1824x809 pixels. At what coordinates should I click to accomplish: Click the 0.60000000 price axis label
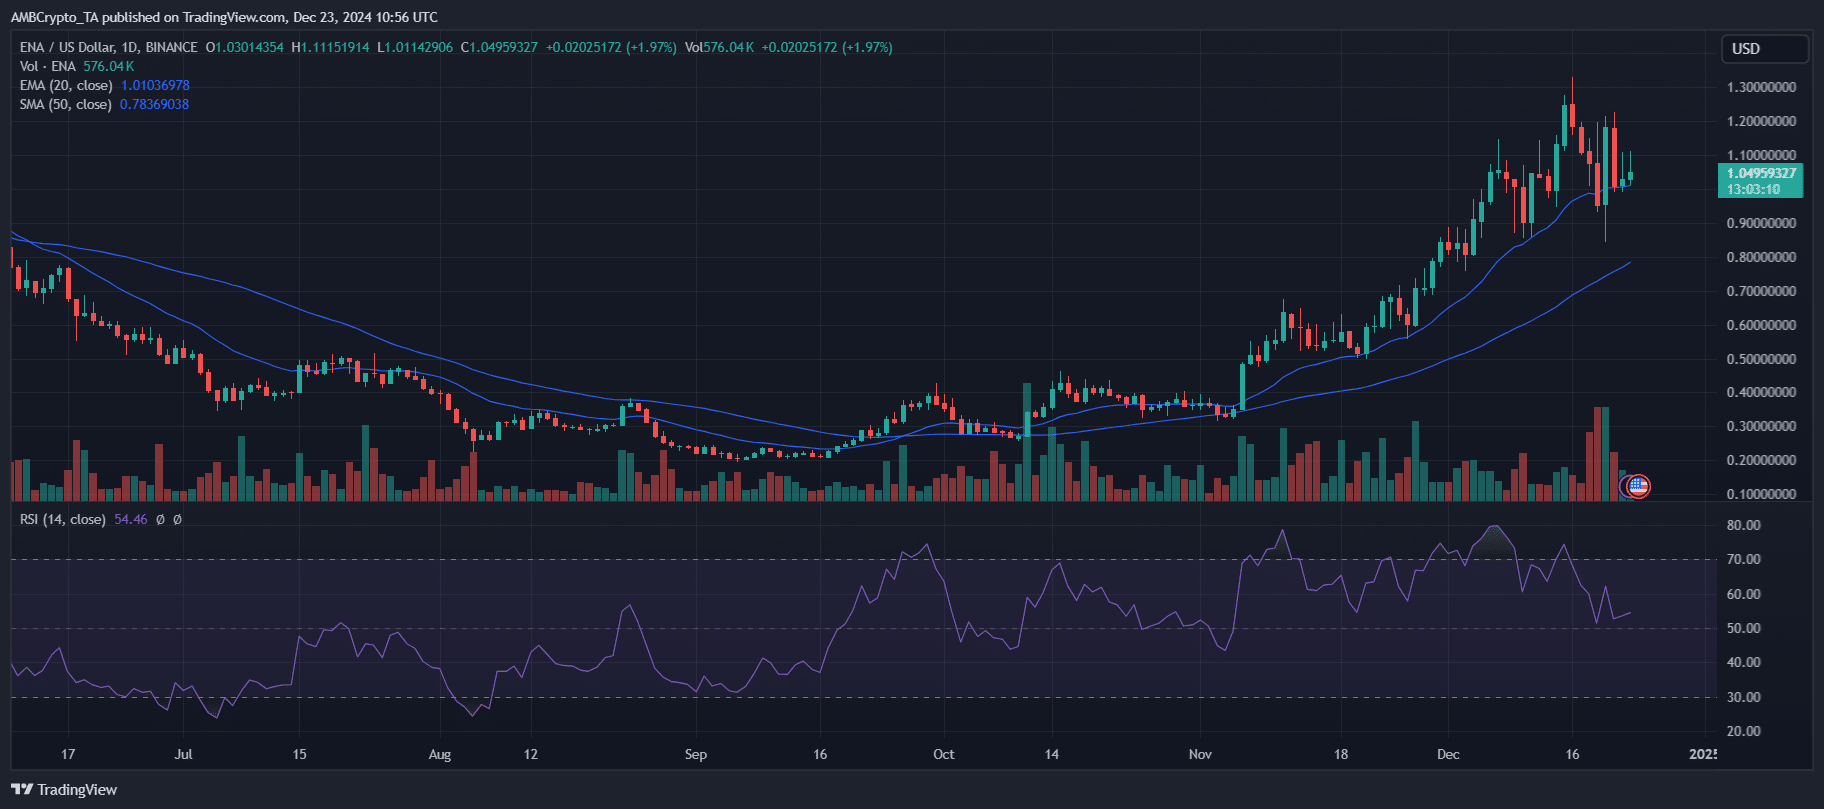[x=1761, y=325]
